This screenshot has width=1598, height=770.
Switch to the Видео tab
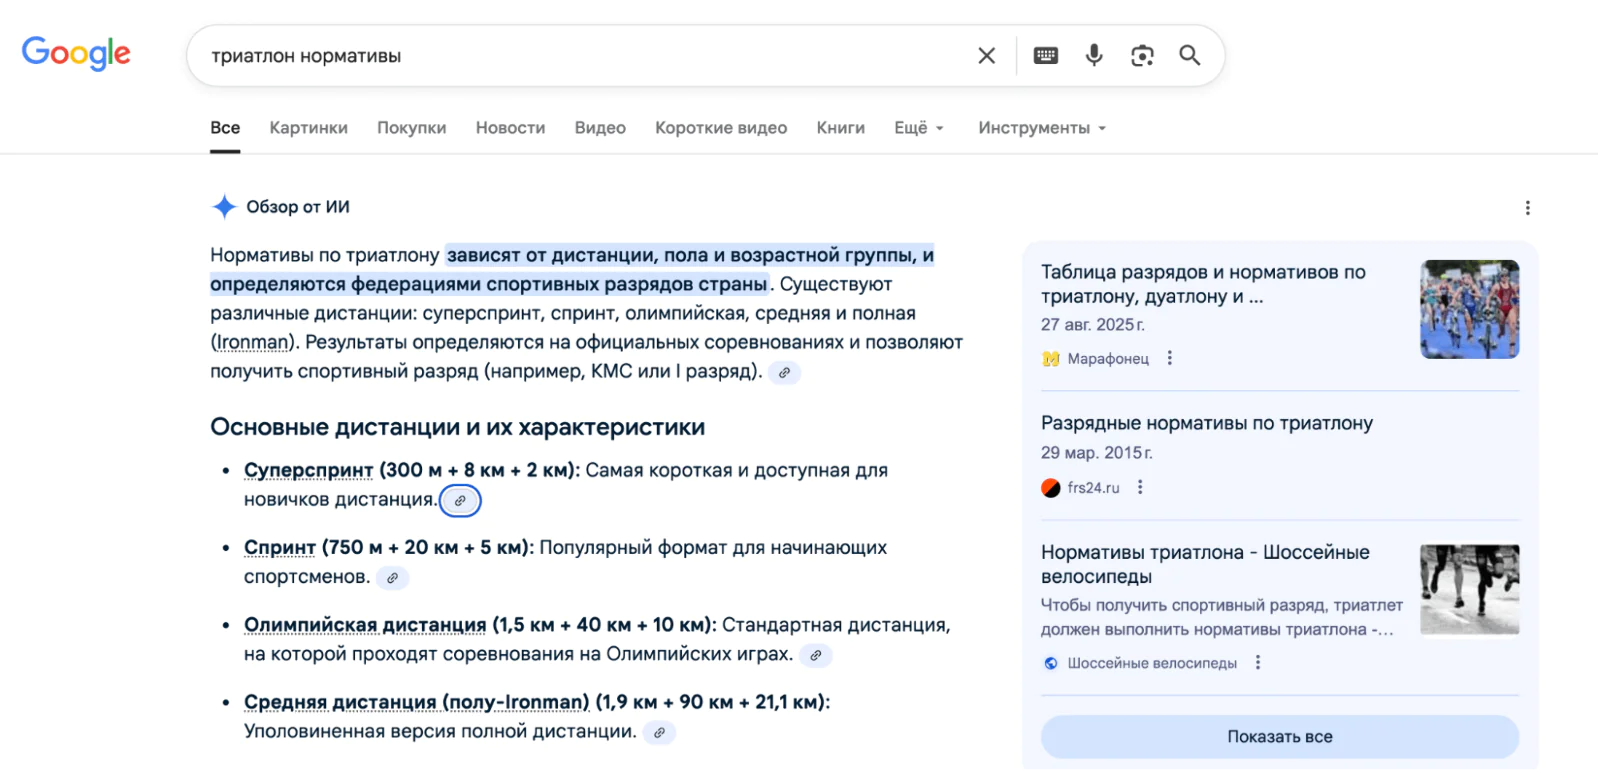click(x=600, y=128)
